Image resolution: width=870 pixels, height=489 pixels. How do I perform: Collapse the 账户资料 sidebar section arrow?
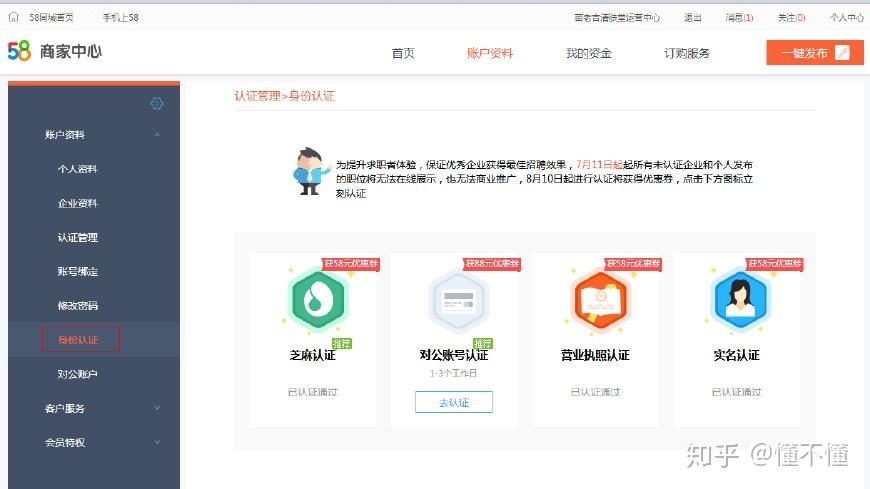pos(158,134)
